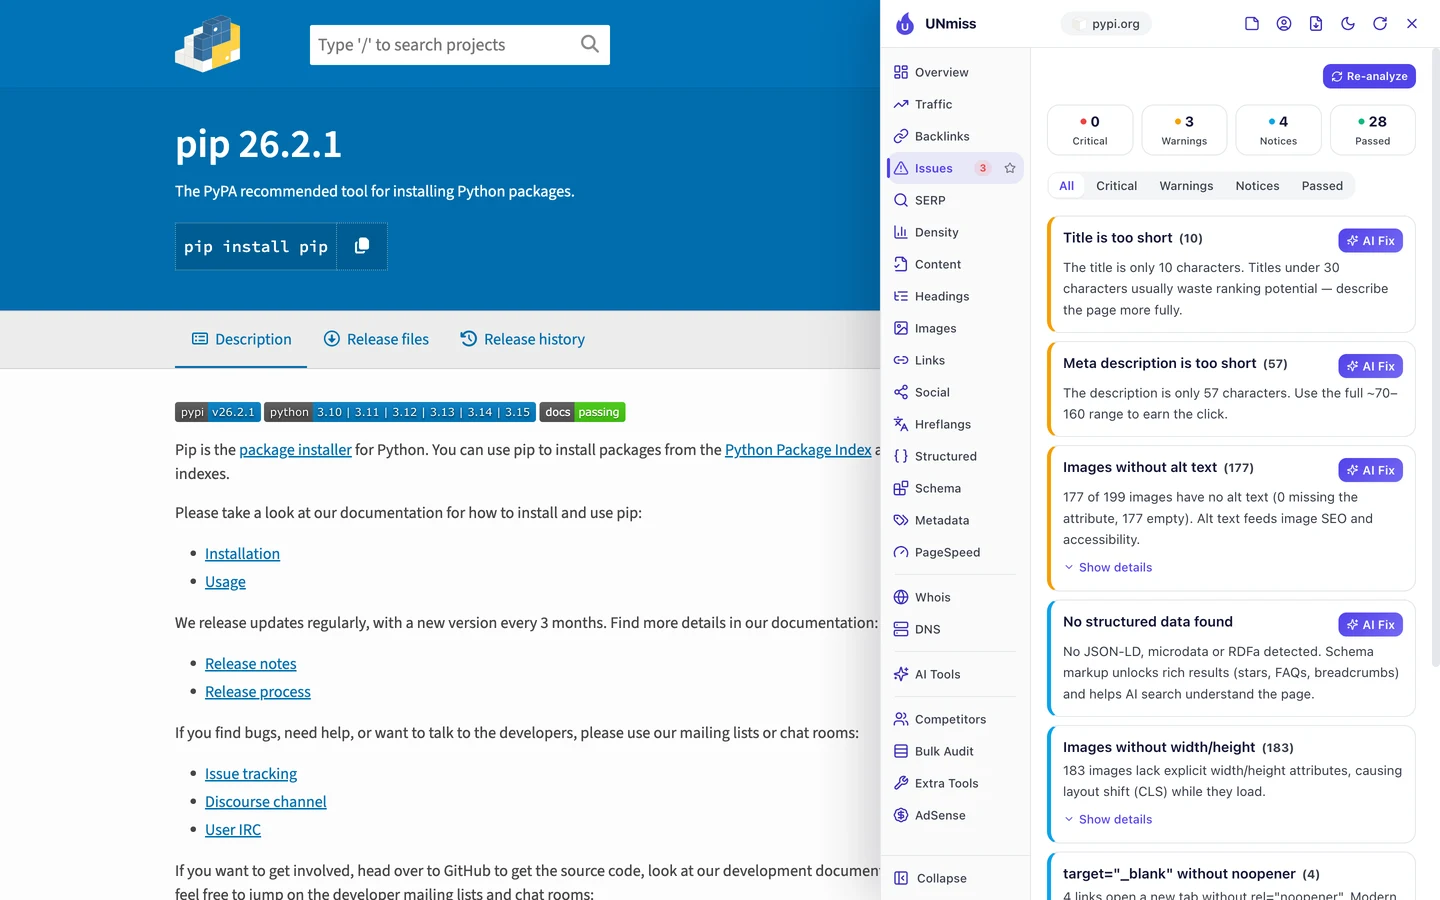Click AI Fix for No structured data found
This screenshot has height=900, width=1440.
1370,625
